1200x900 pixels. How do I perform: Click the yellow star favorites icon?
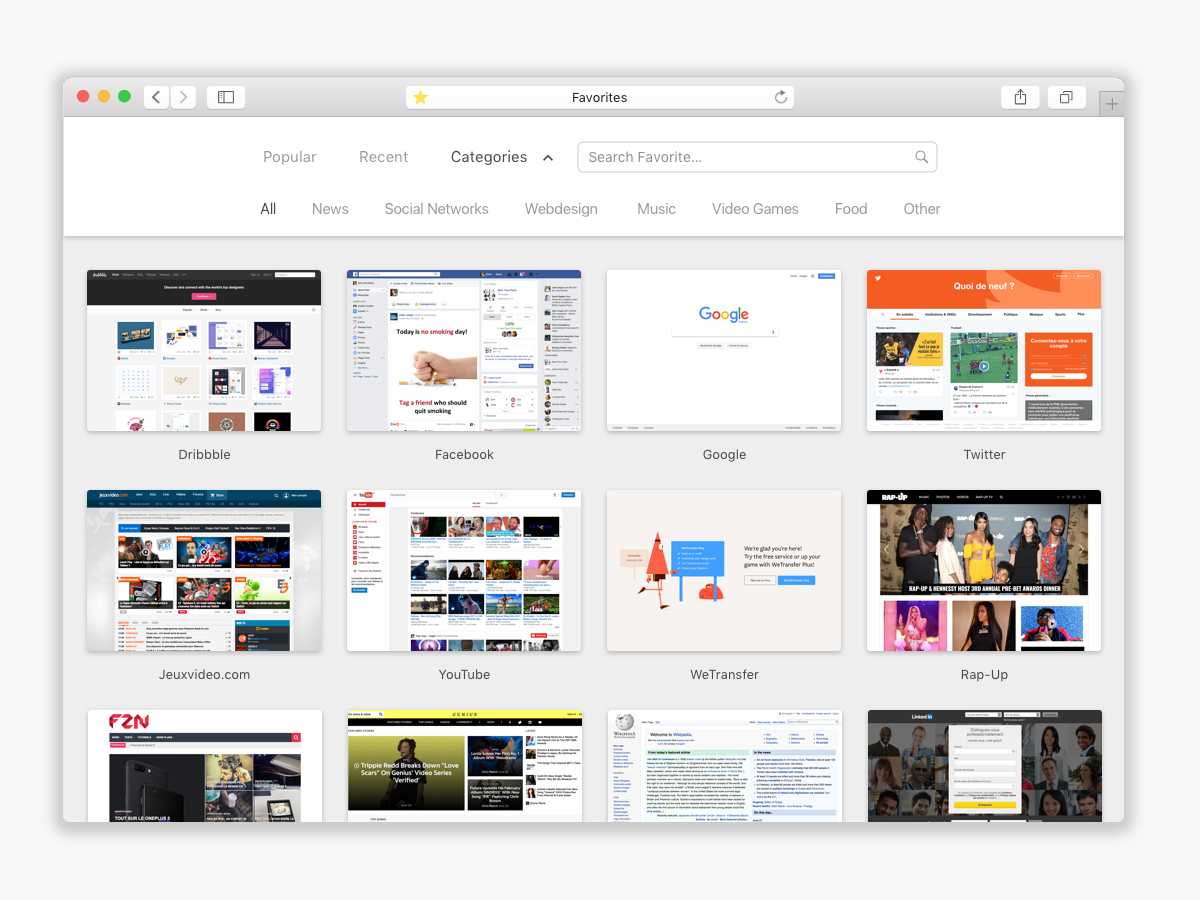421,97
